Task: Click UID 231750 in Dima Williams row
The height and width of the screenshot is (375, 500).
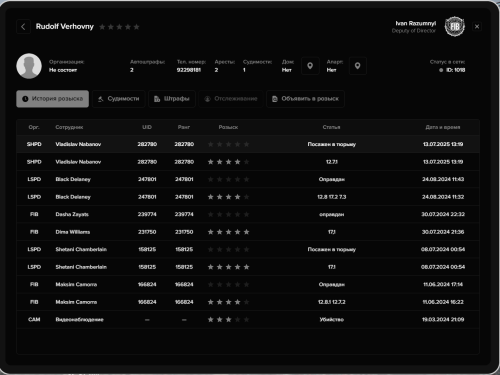Action: click(x=147, y=232)
